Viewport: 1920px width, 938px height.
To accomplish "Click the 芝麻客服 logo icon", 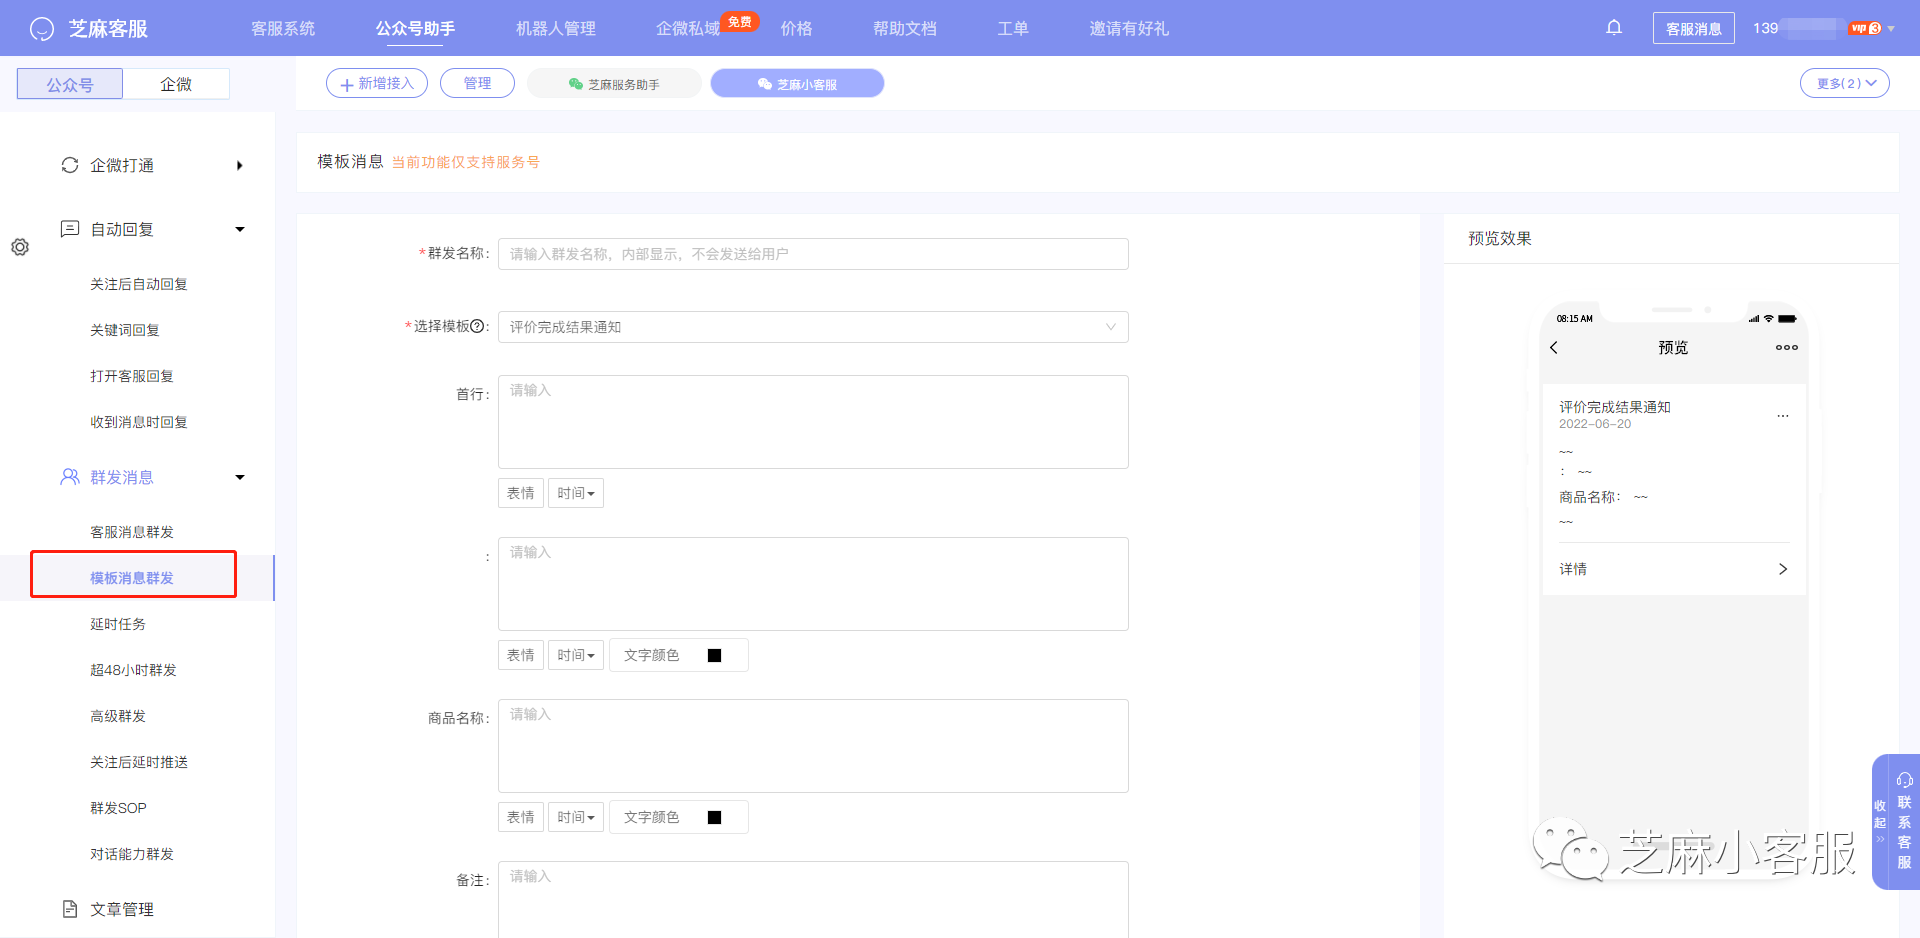I will [42, 29].
